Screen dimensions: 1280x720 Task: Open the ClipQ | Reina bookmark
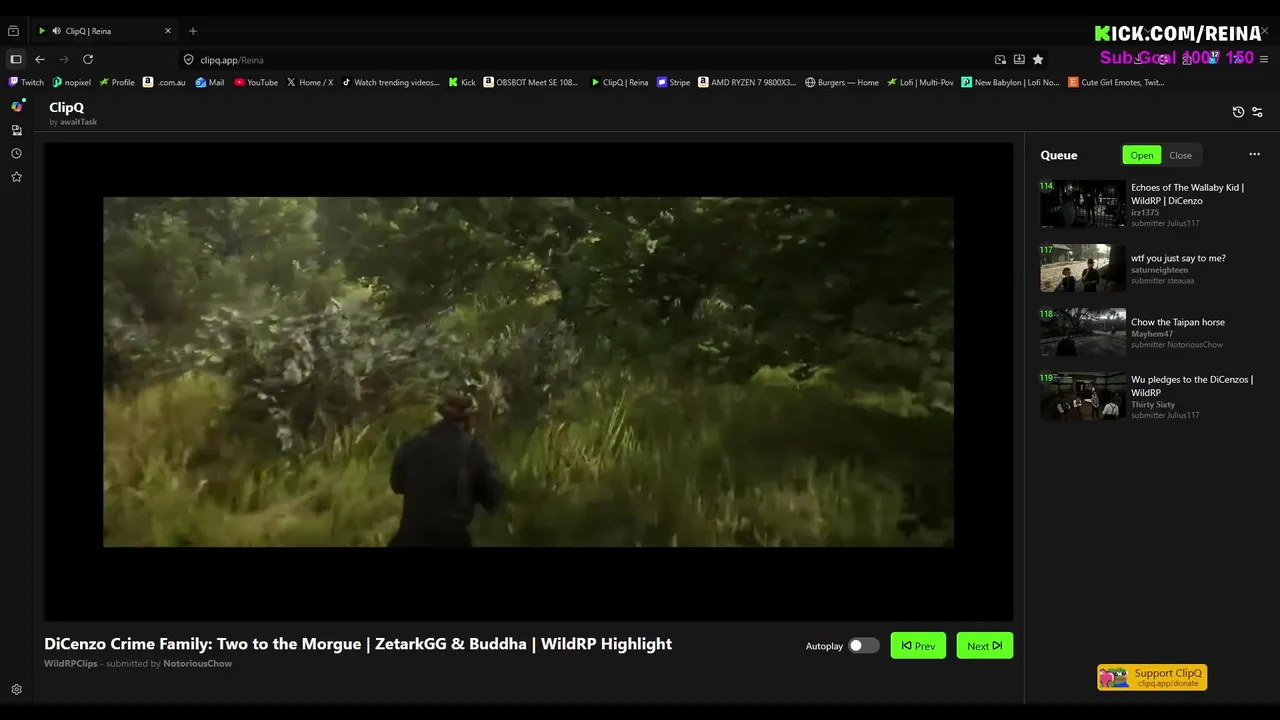(619, 82)
